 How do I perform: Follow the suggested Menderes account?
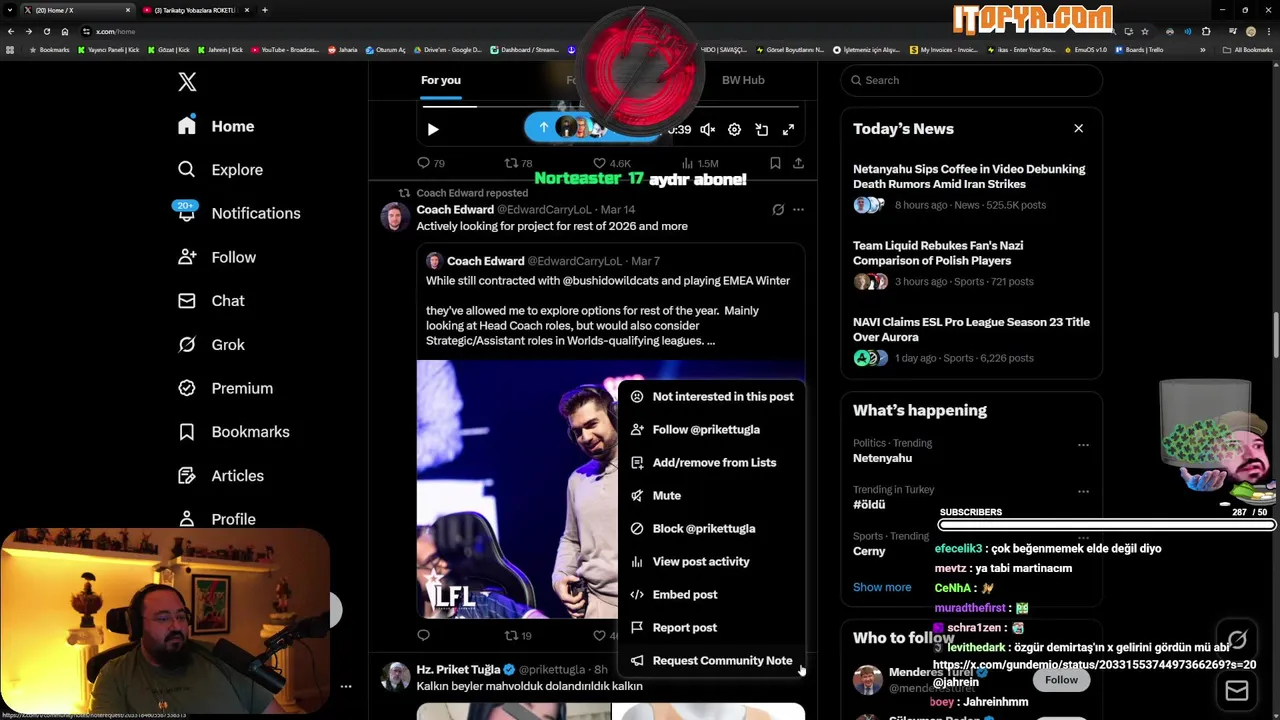(x=1061, y=680)
